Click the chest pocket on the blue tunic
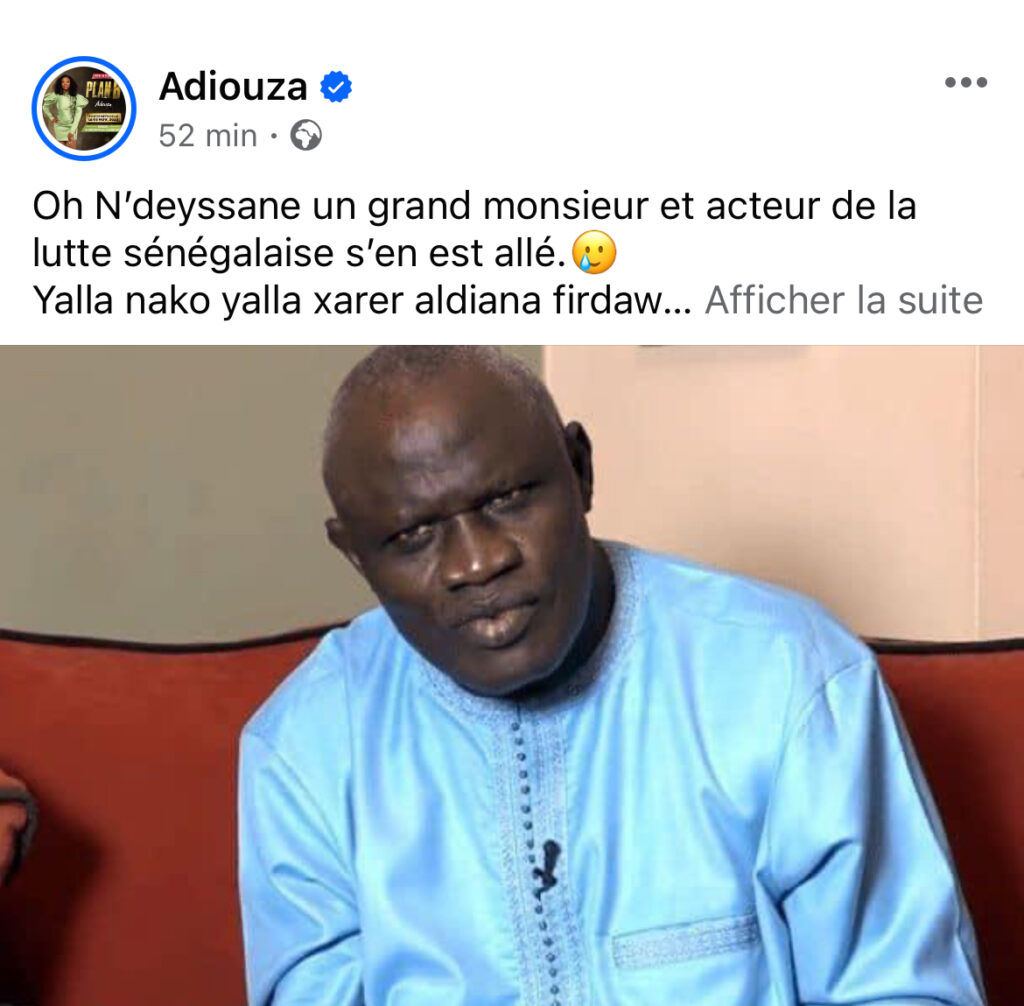The image size is (1024, 1006). pyautogui.click(x=686, y=941)
